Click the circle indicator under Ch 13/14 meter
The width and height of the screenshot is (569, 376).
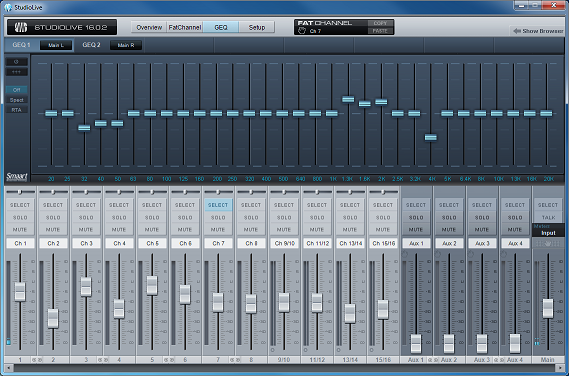click(339, 350)
